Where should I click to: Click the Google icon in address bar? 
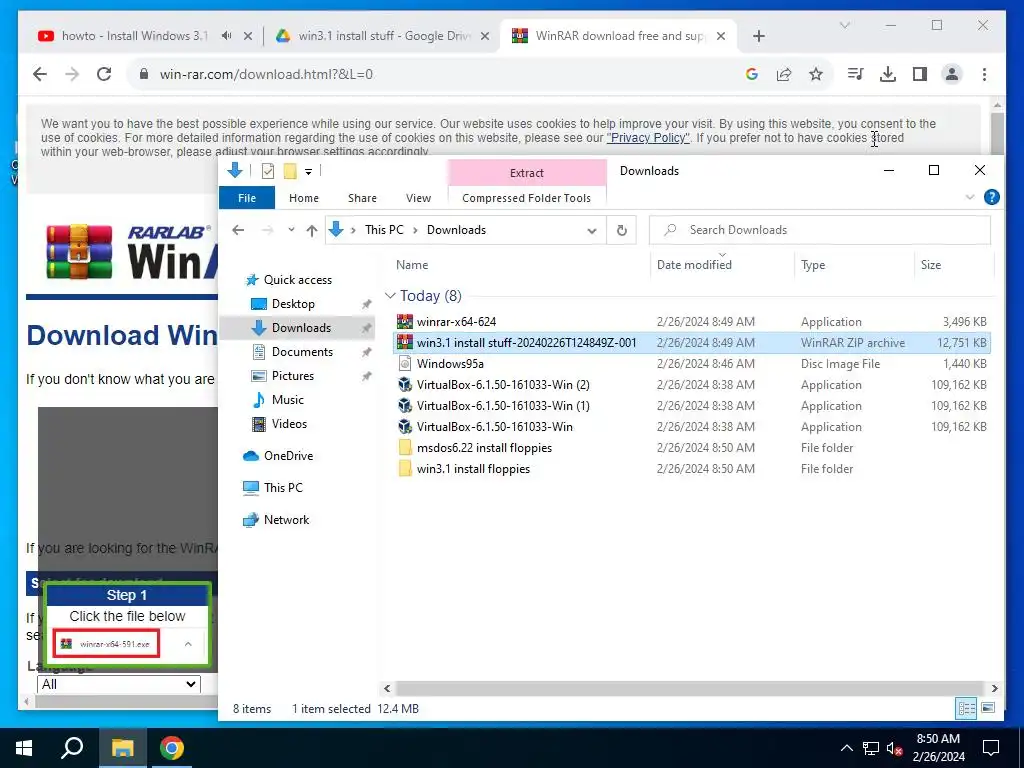click(x=752, y=74)
